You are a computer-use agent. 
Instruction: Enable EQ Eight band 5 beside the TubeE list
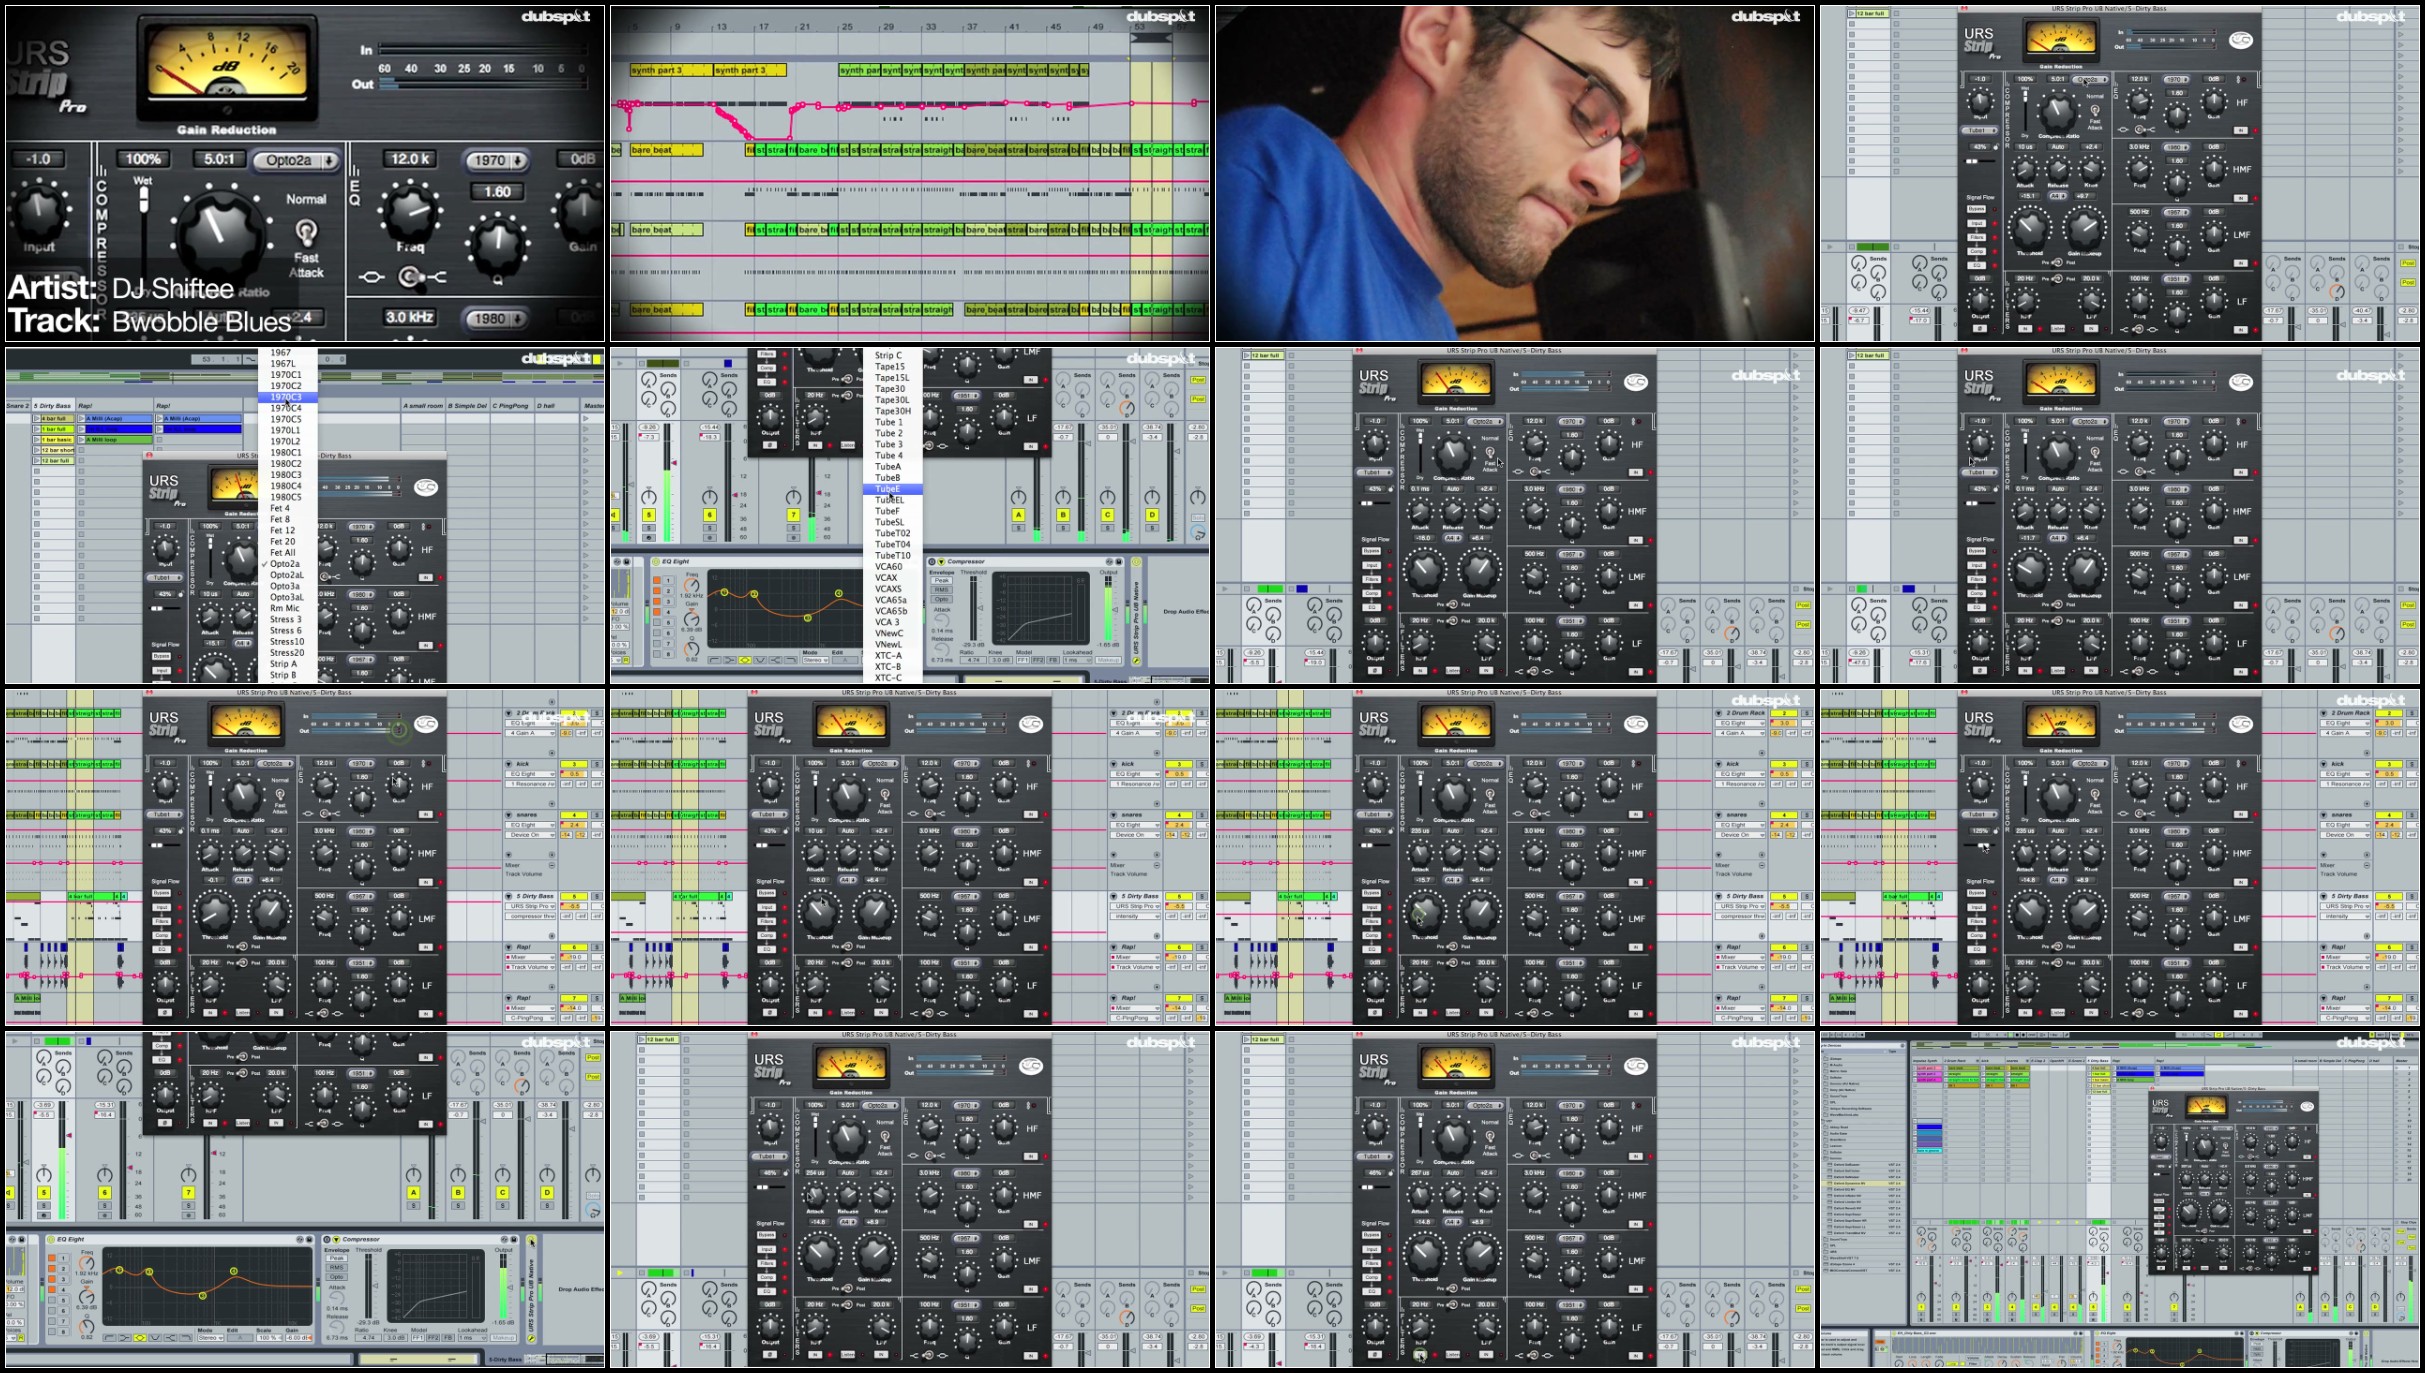coord(656,622)
